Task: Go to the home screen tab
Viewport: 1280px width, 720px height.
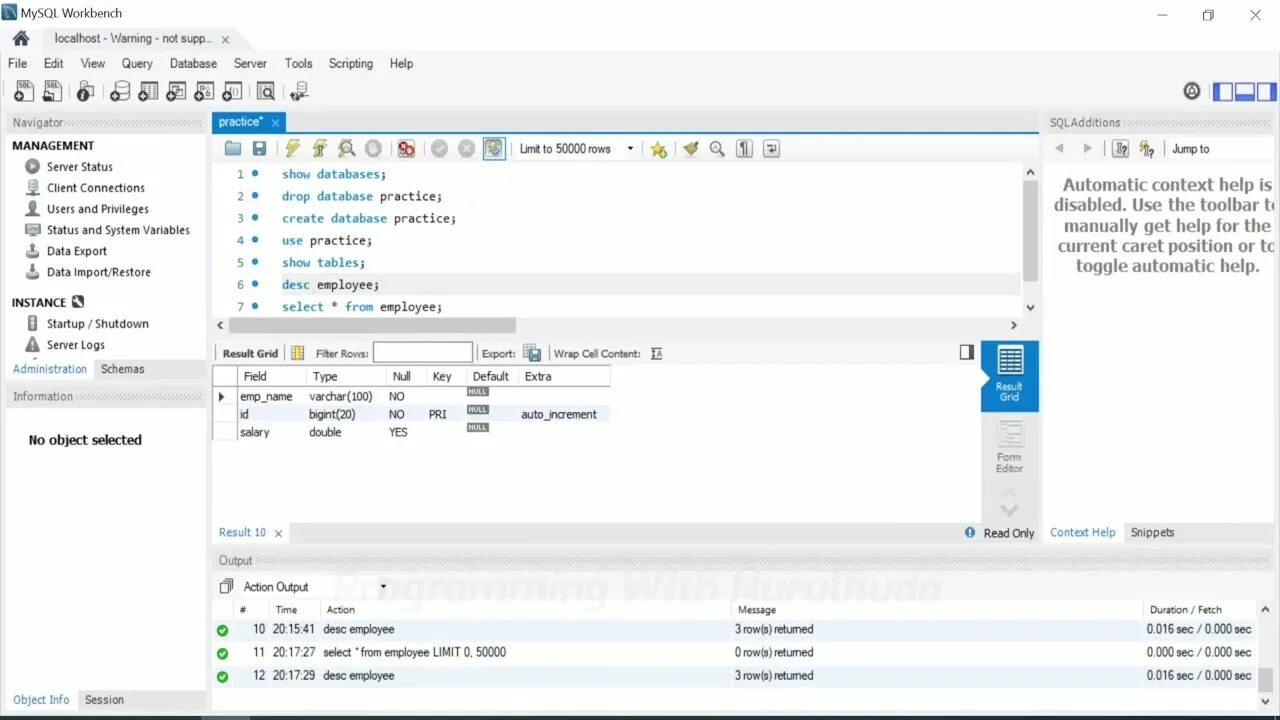Action: coord(21,38)
